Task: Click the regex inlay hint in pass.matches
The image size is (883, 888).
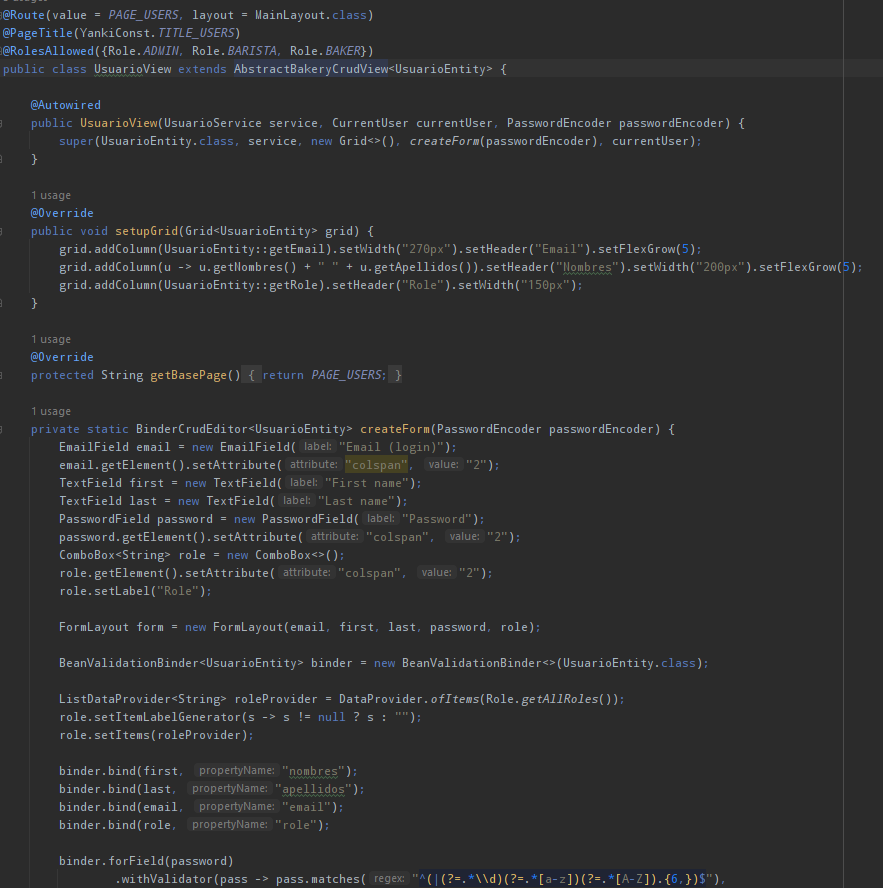Action: (389, 879)
